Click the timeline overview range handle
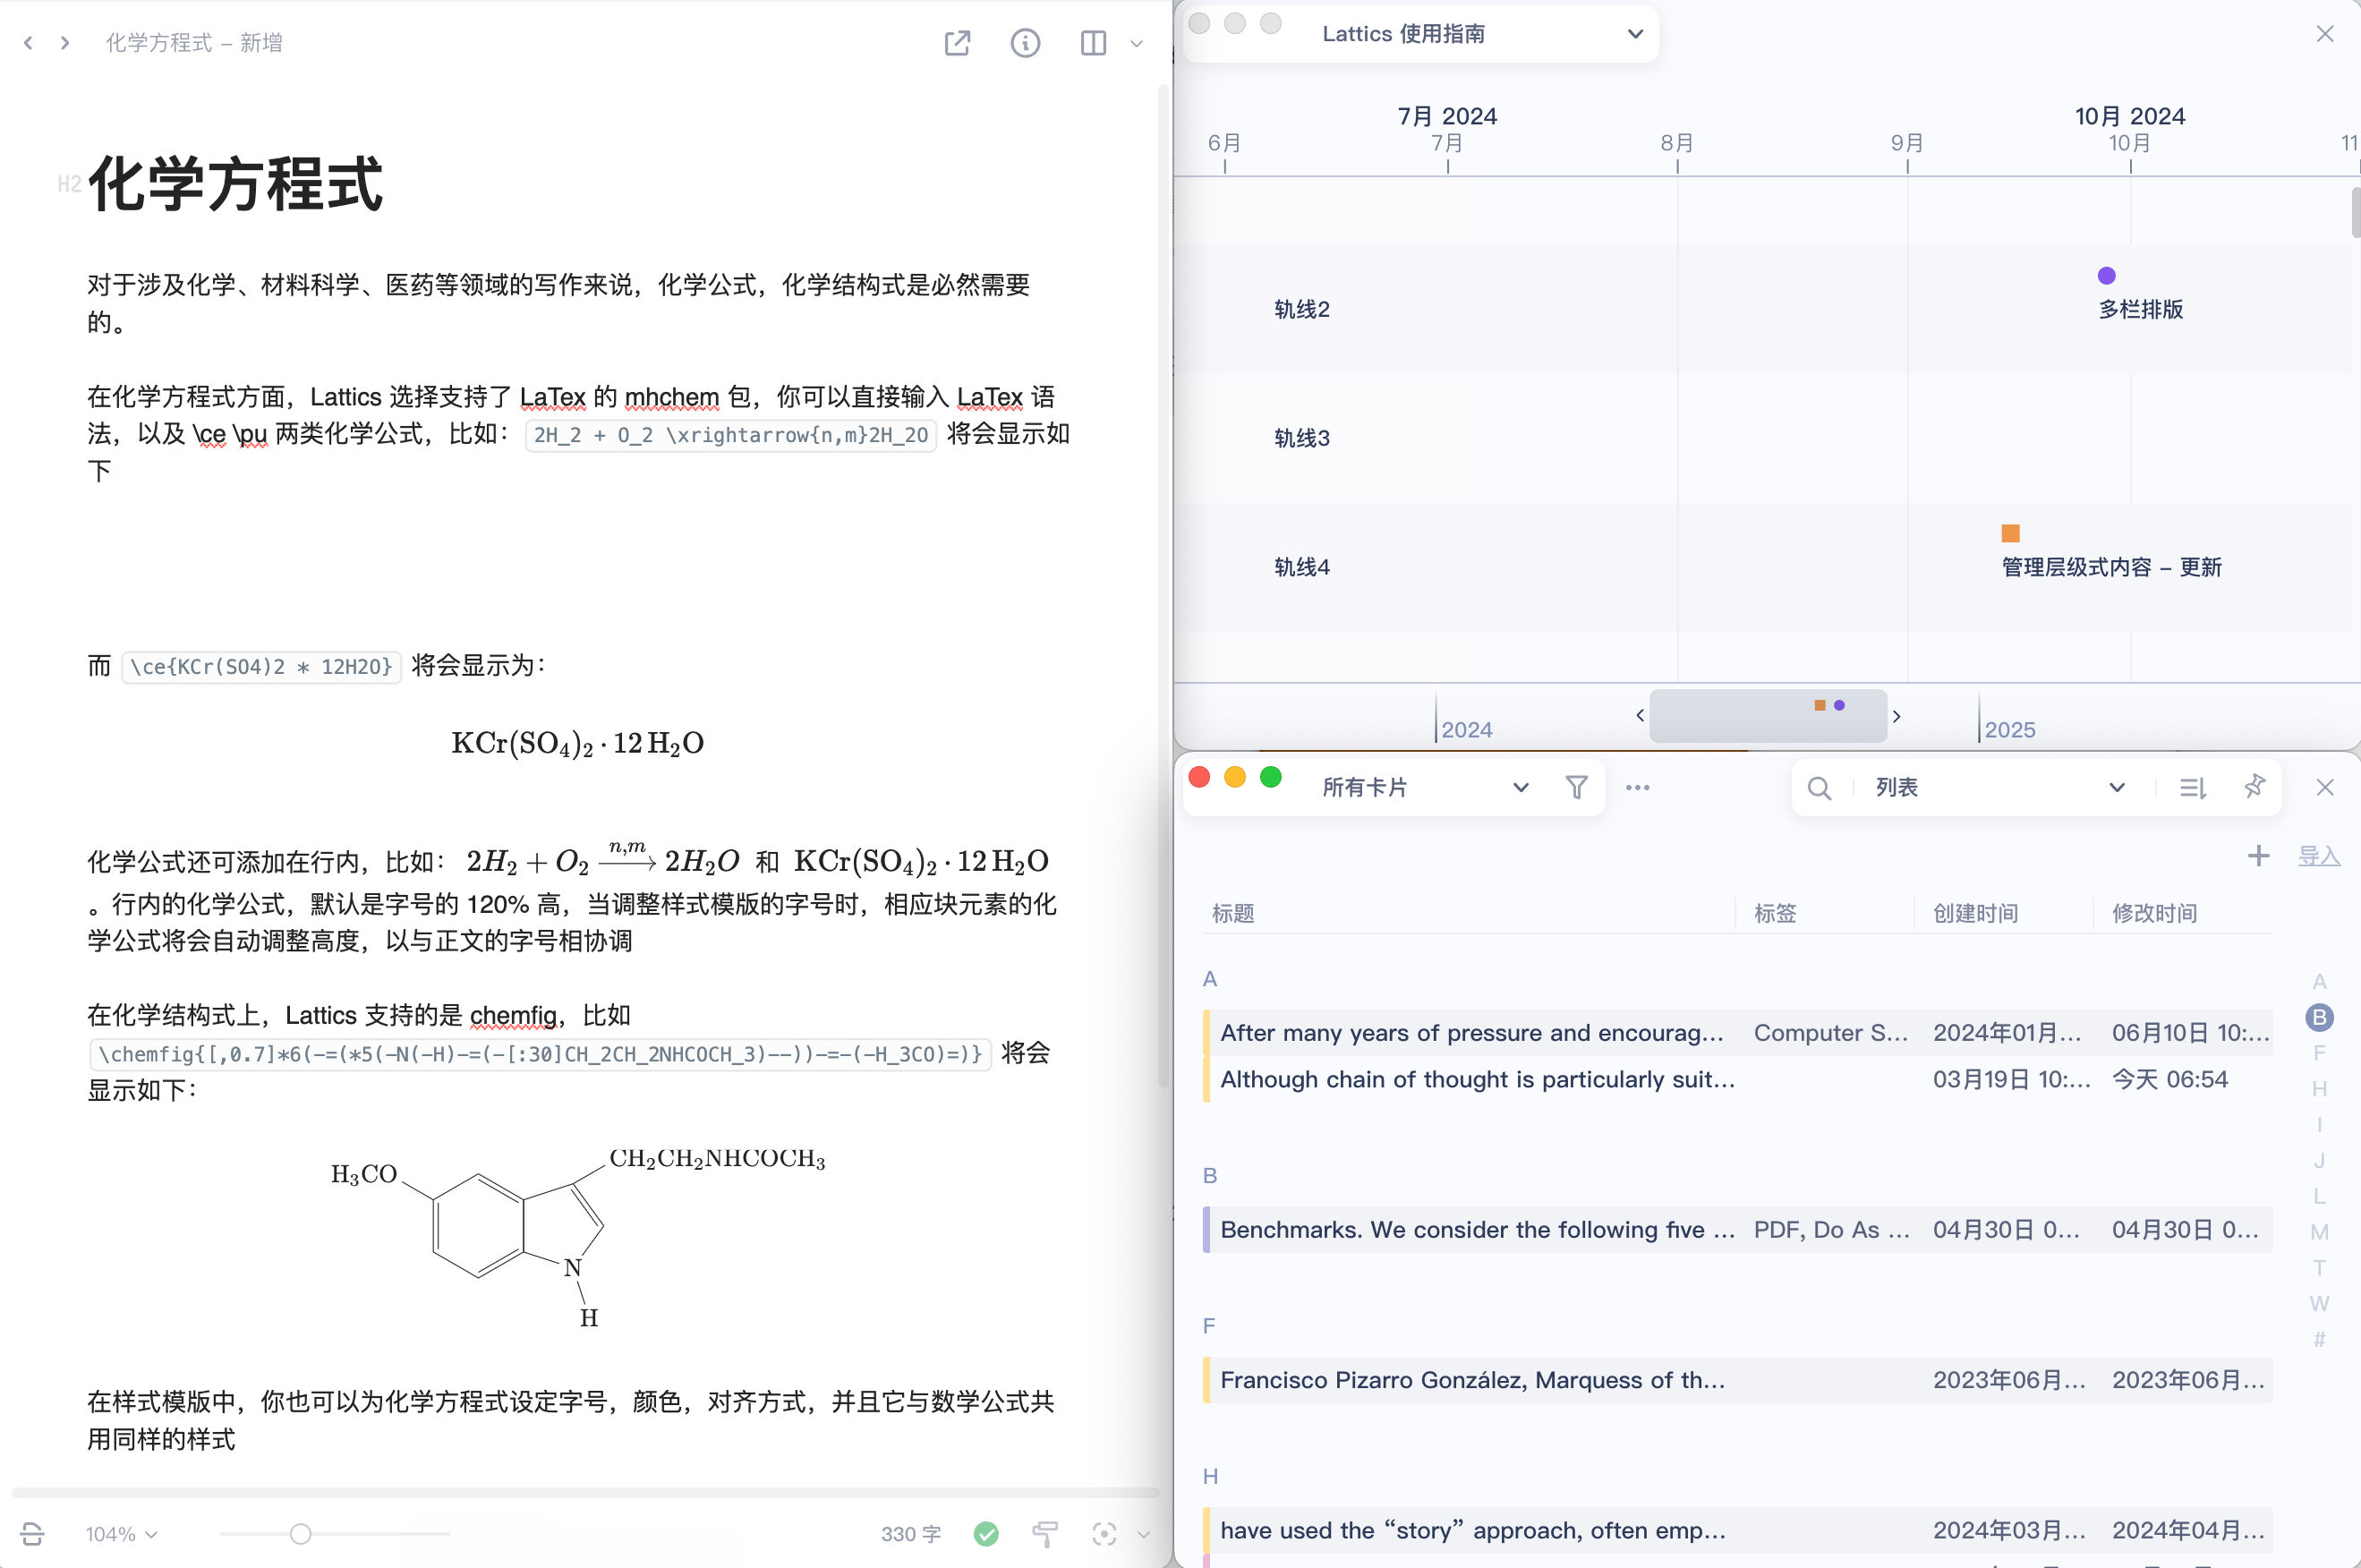This screenshot has width=2361, height=1568. point(1768,716)
